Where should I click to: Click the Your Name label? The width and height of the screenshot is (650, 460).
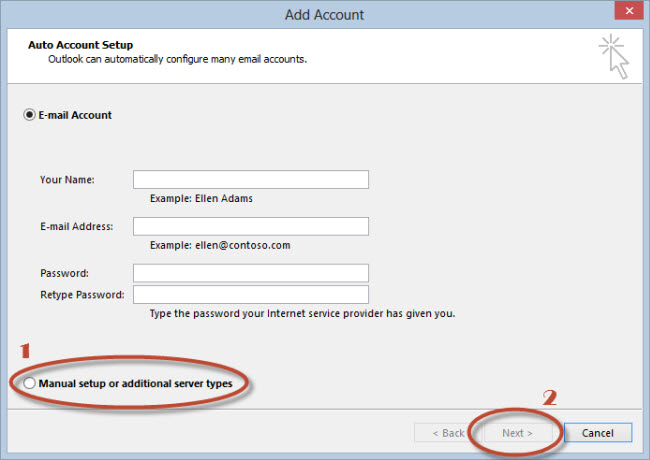67,180
